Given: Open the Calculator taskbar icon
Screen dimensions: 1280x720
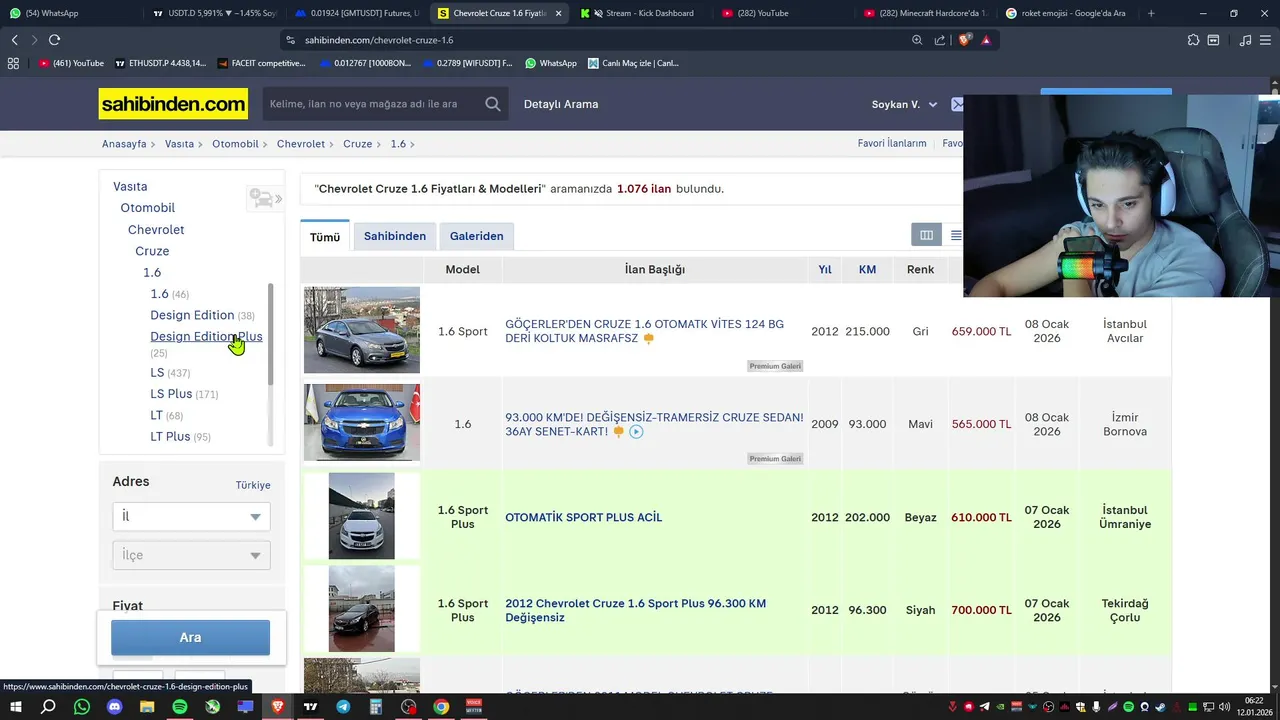Looking at the screenshot, I should point(376,707).
